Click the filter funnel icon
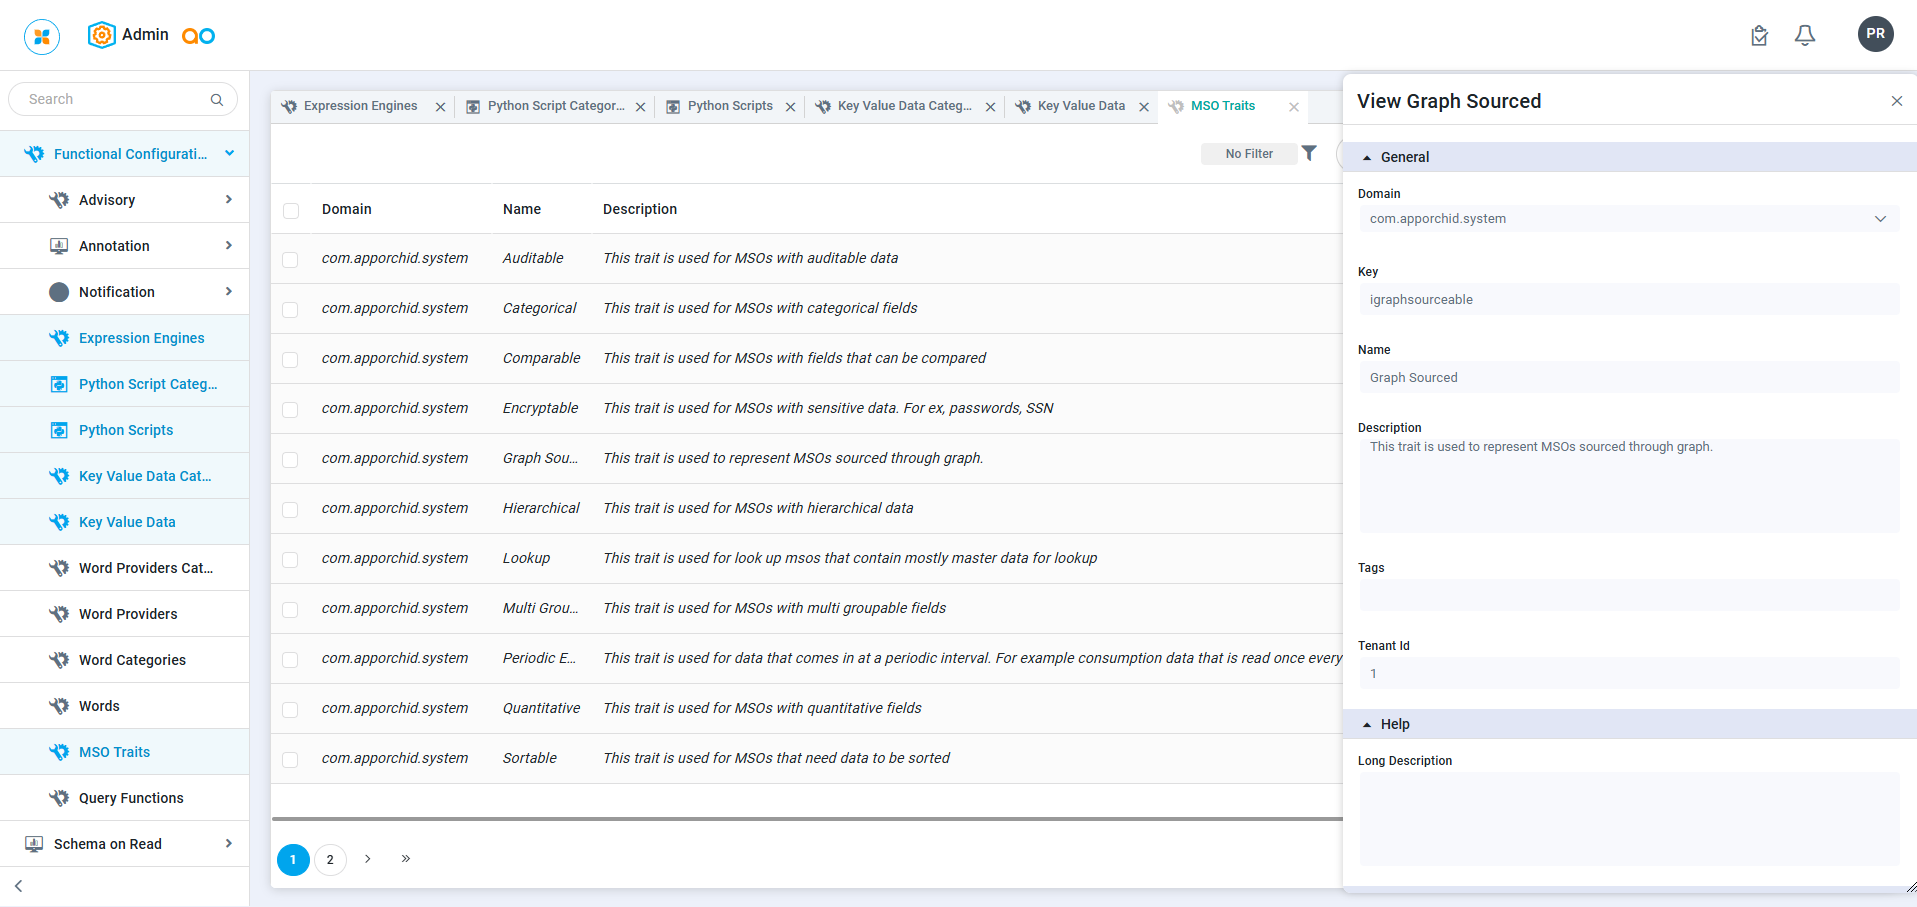Screen dimensions: 1917x907 1309,153
